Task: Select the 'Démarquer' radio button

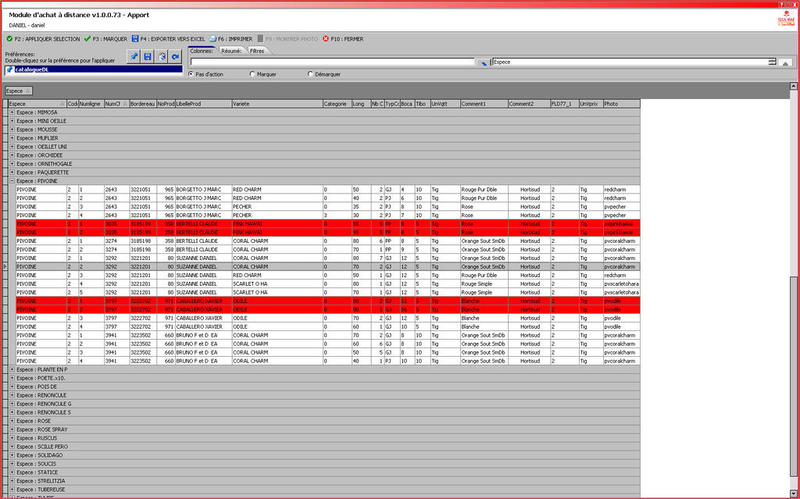Action: coord(310,74)
